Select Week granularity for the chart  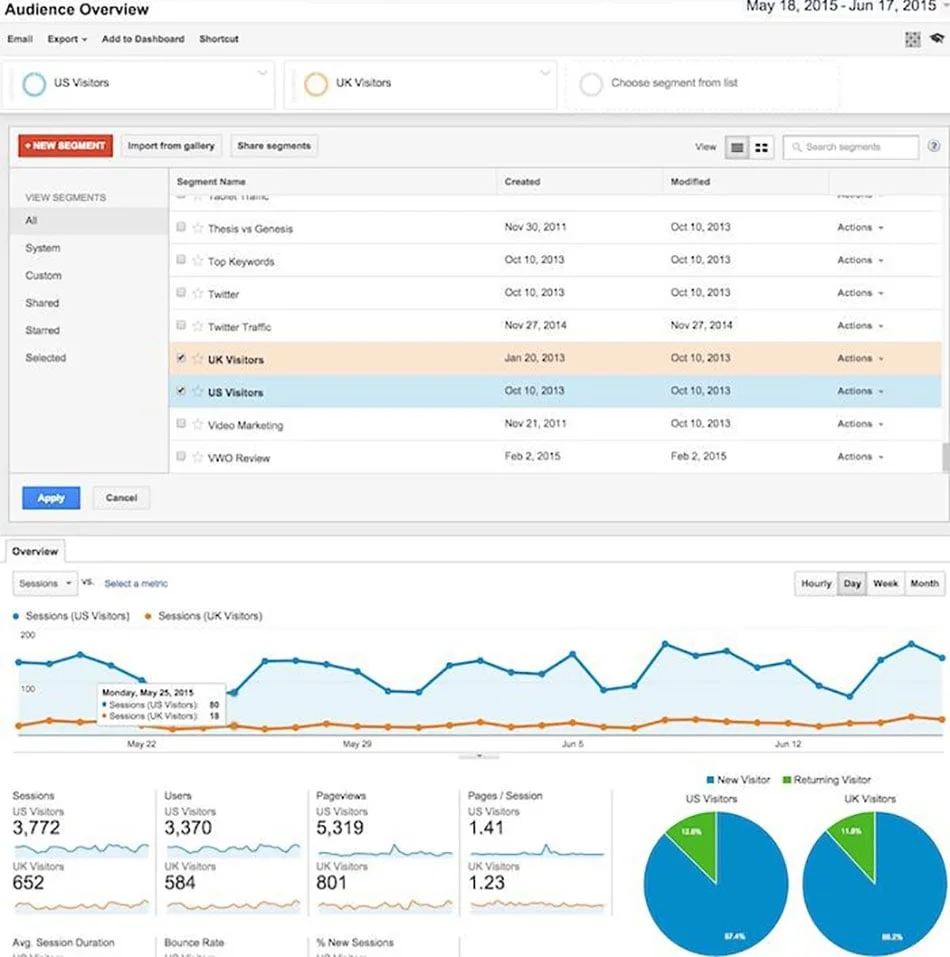[887, 583]
